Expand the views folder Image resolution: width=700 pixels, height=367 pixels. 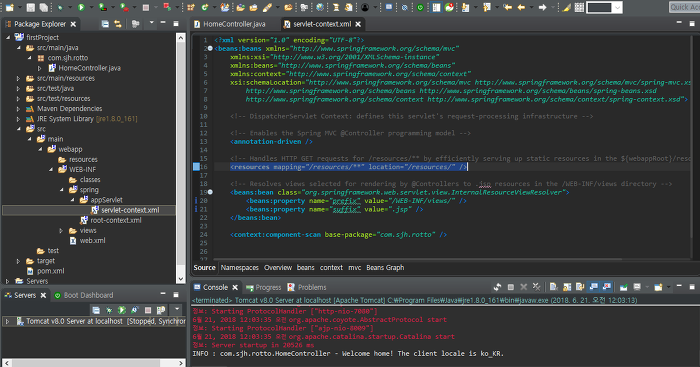[x=62, y=230]
